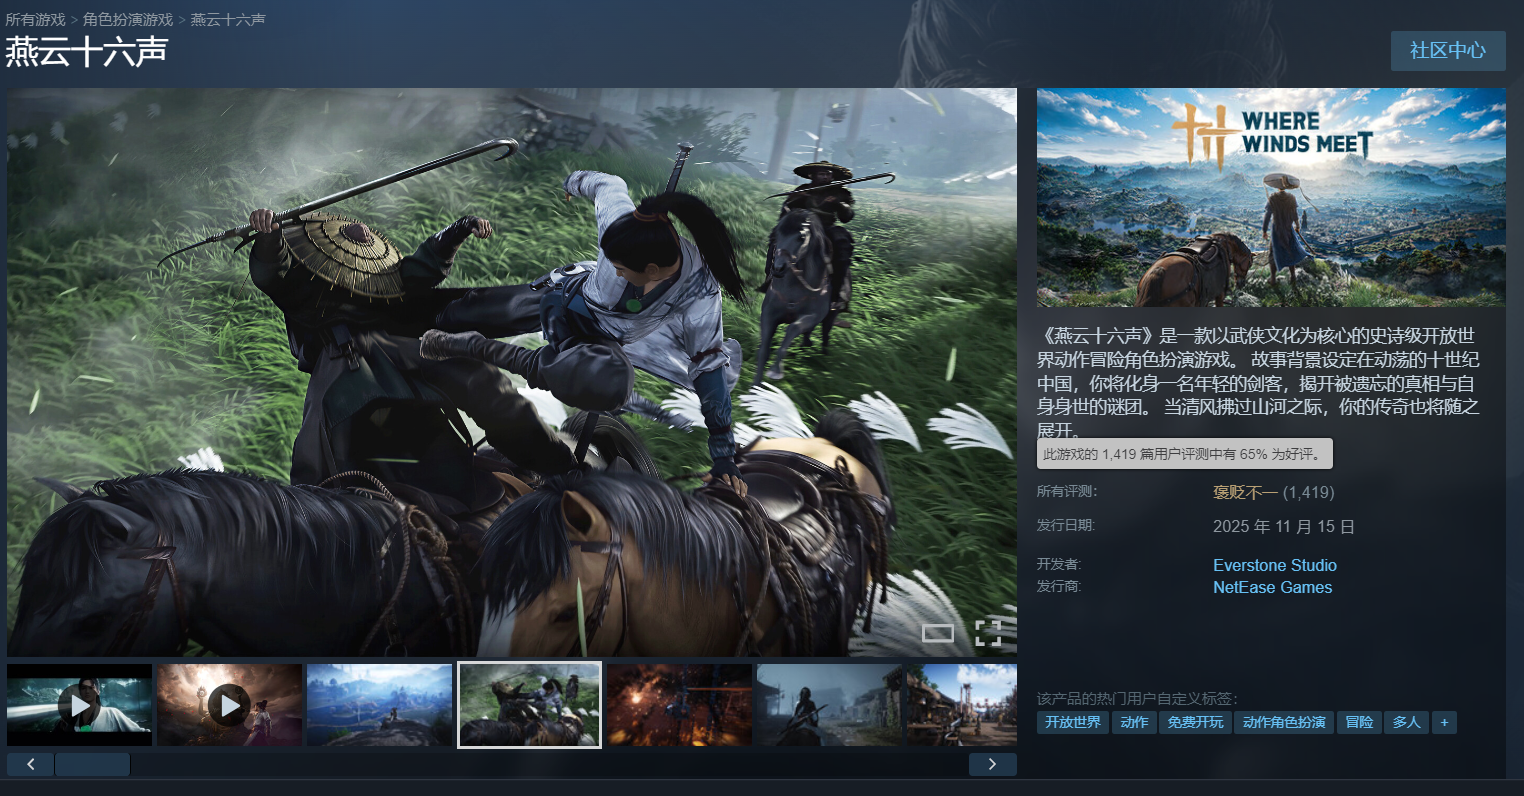Select the blue mountain landscape thumbnail

380,705
